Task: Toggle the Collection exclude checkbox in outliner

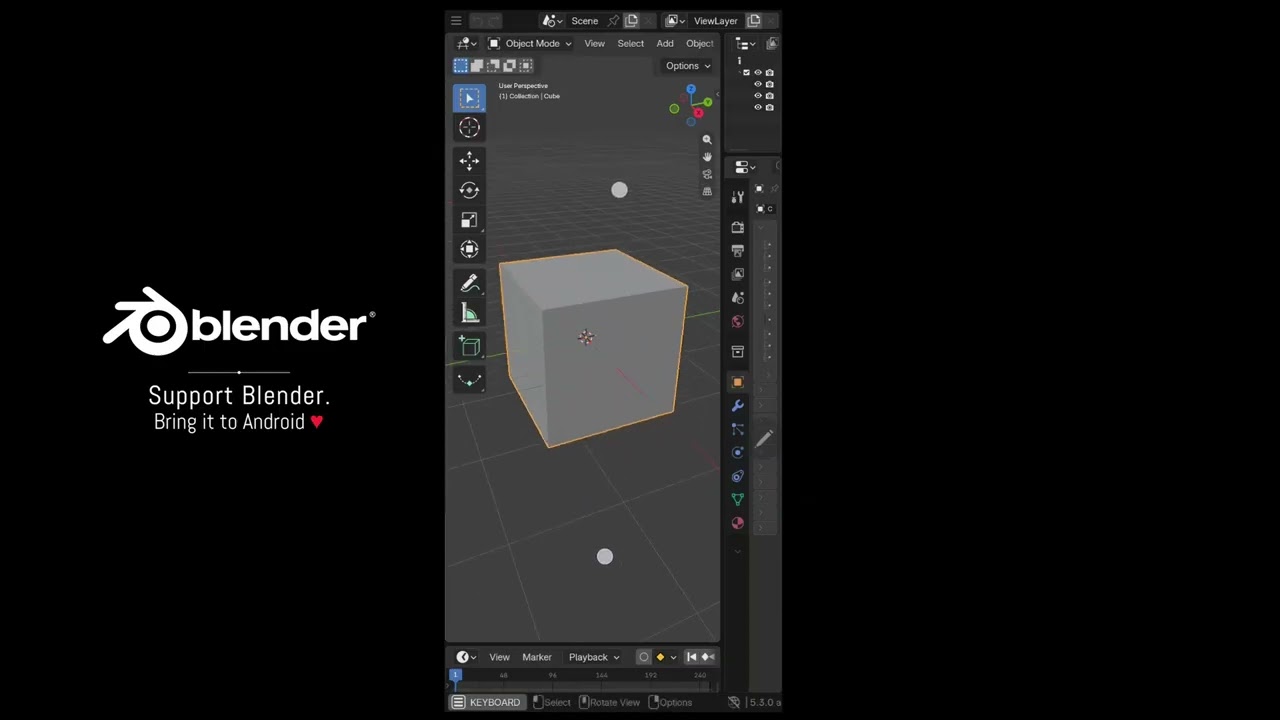Action: 746,73
